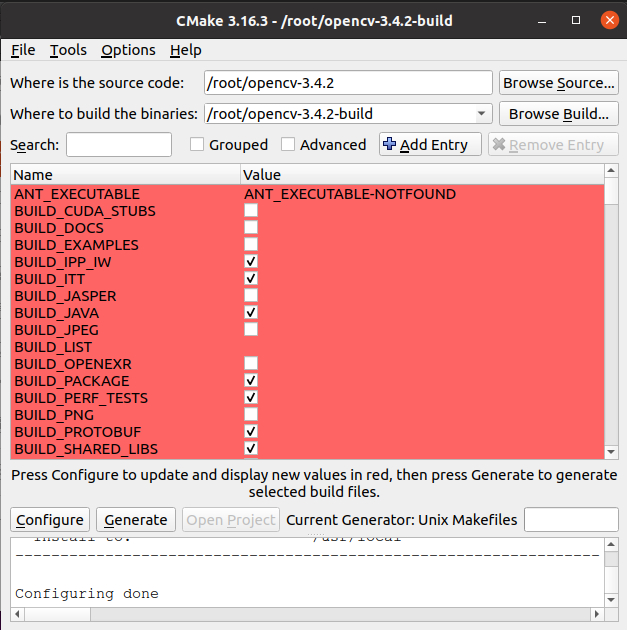Click the ANT_EXECUTABLE-NOTFOUND value
Screen dimensions: 627x630
pyautogui.click(x=350, y=194)
